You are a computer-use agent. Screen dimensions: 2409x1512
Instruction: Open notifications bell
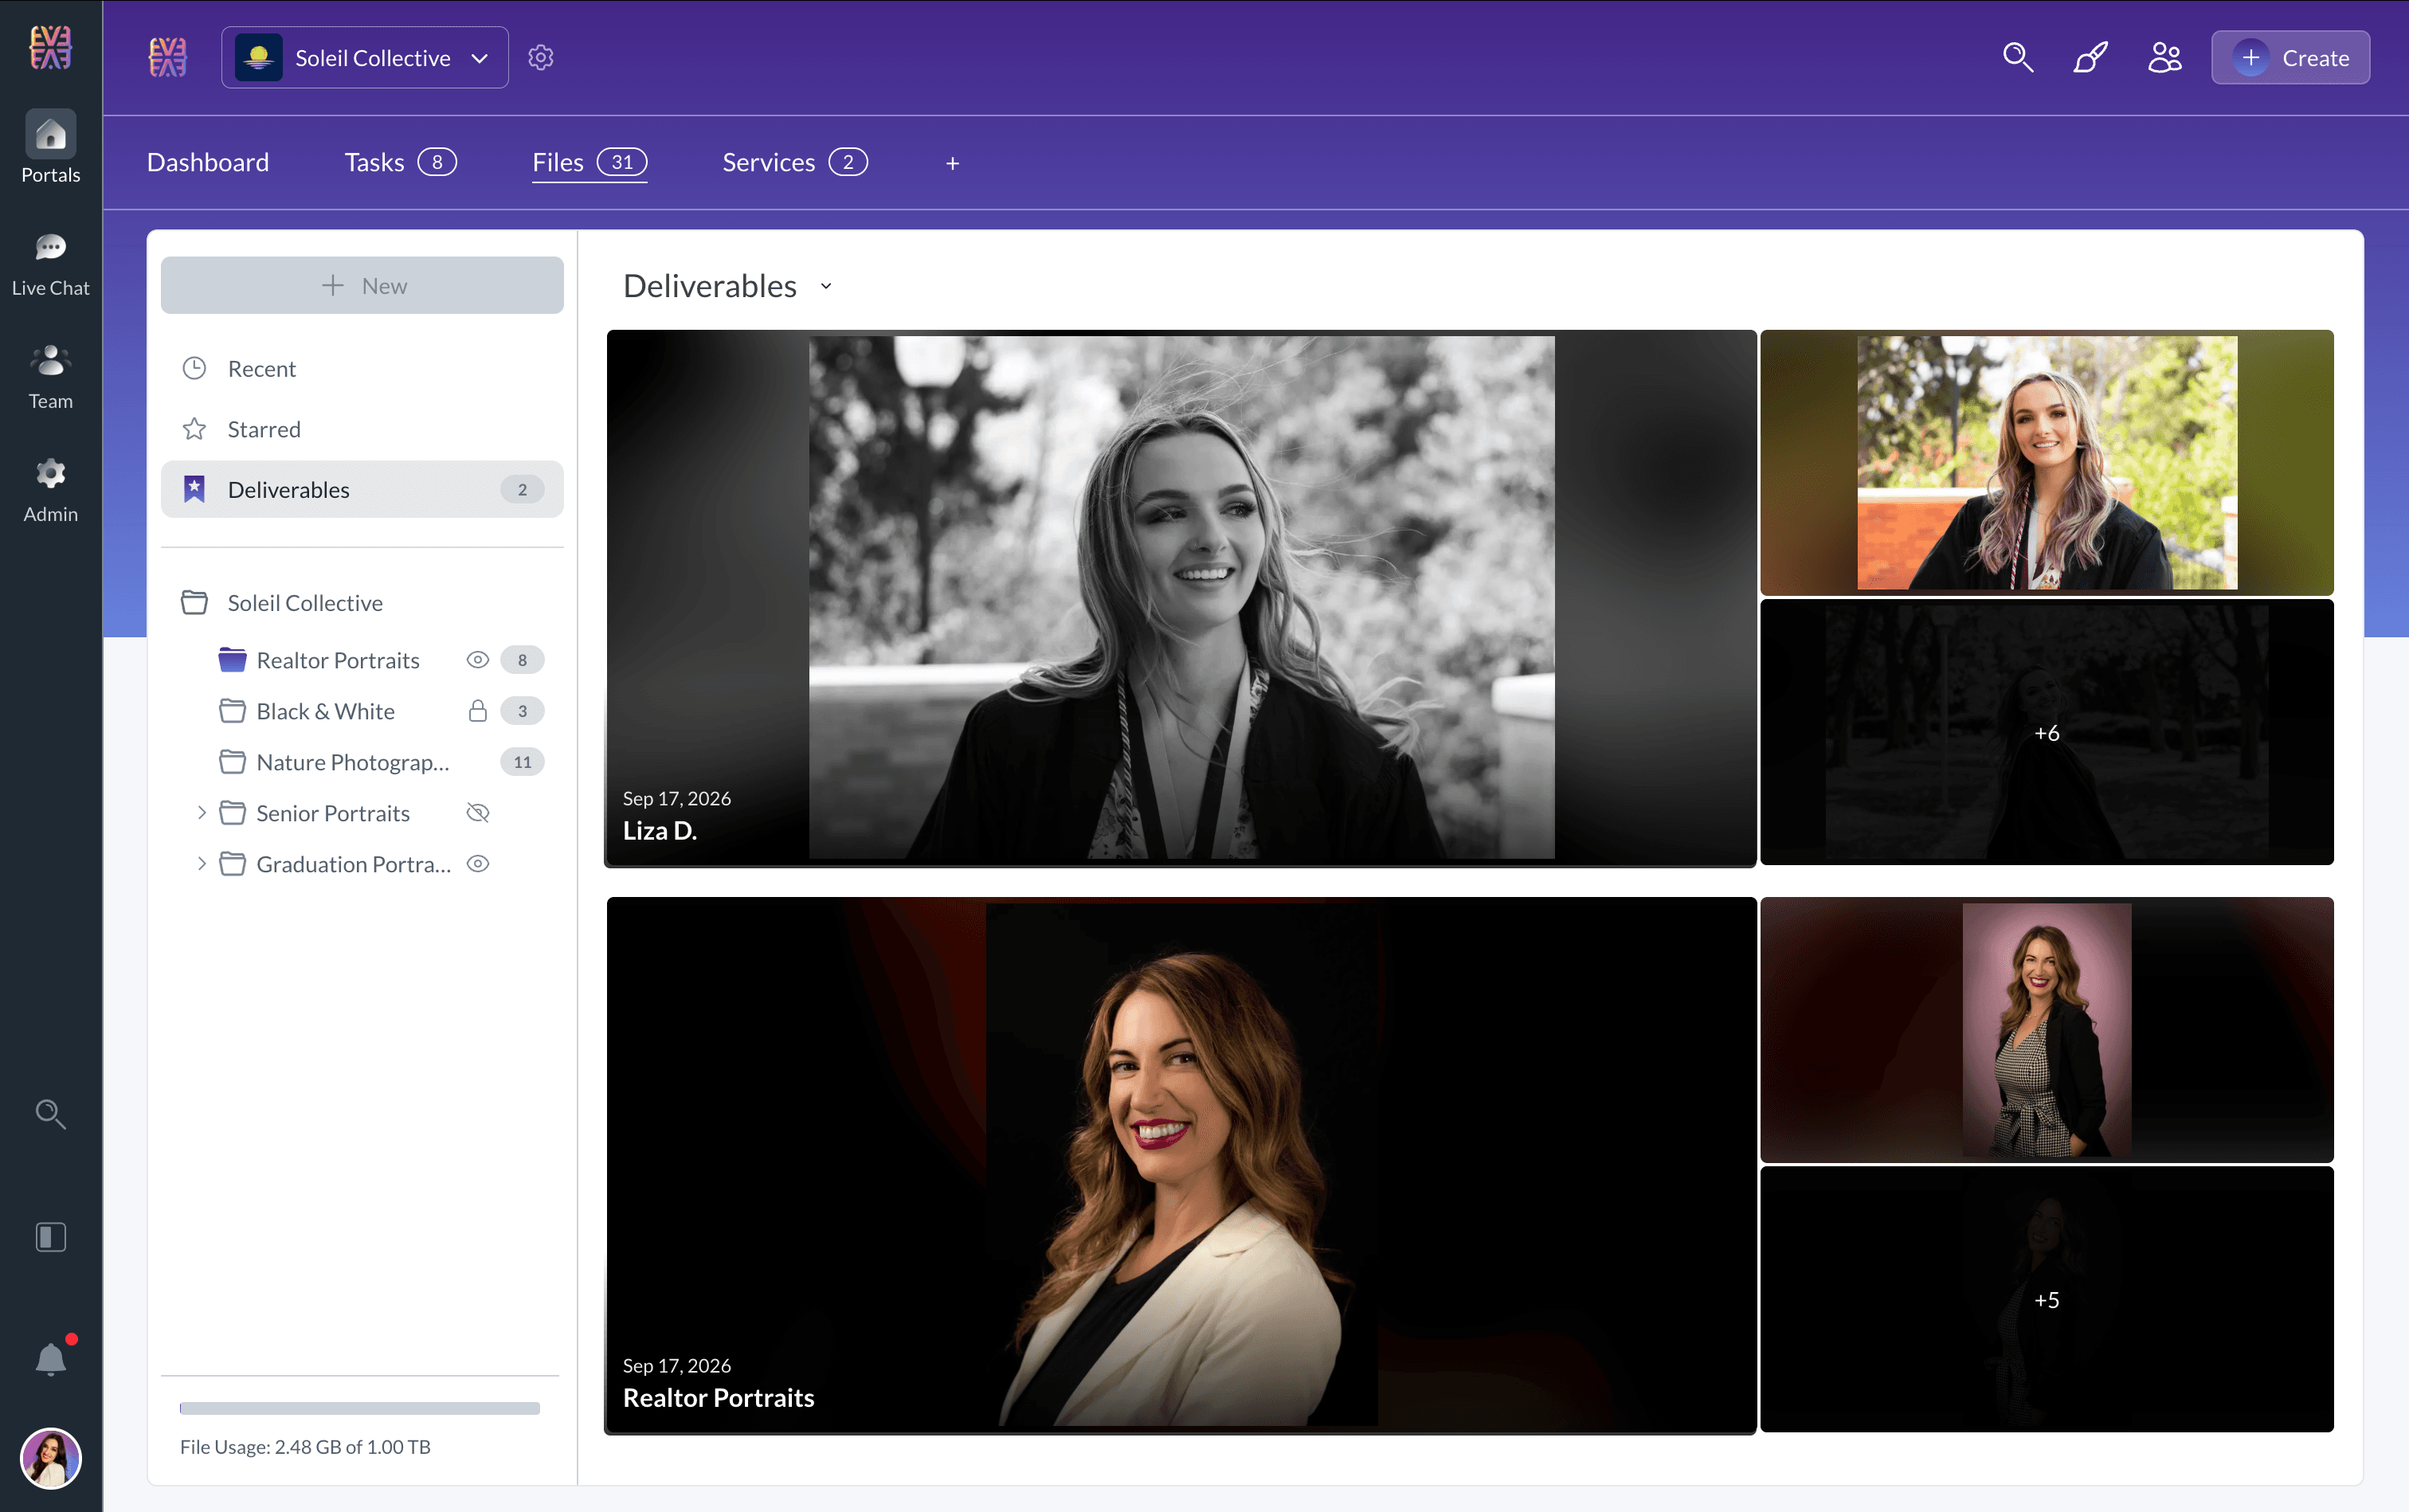click(50, 1359)
